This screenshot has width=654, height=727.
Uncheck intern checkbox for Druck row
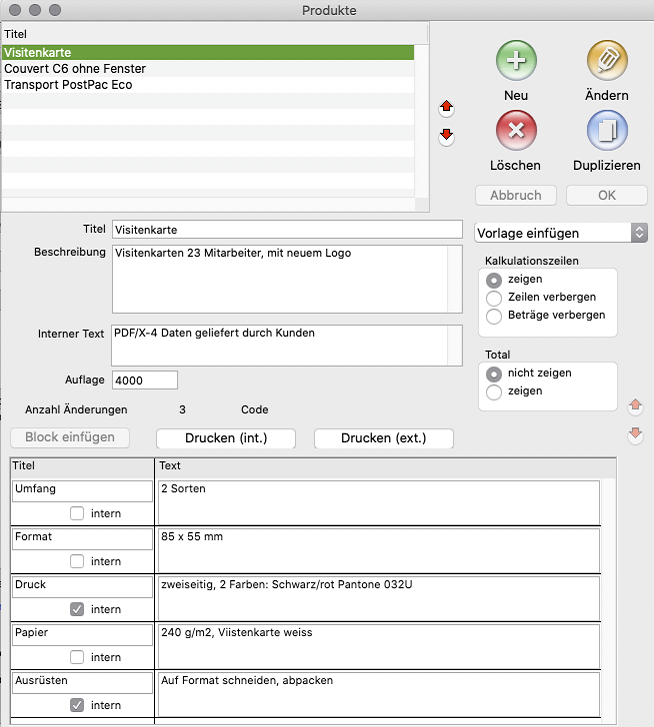[77, 609]
